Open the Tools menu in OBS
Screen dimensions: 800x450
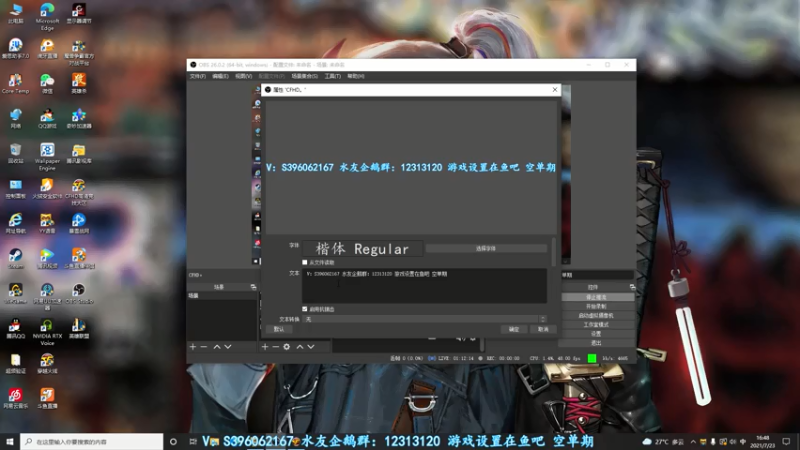pyautogui.click(x=333, y=76)
